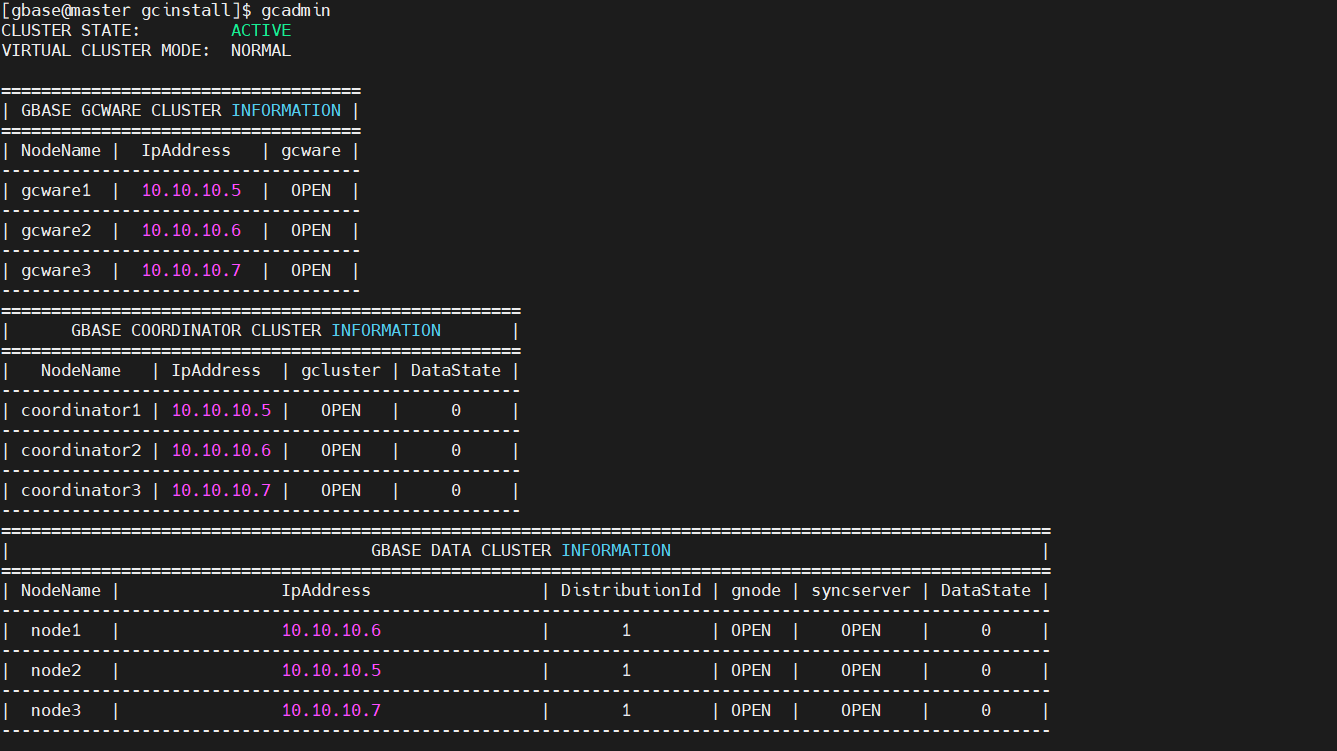
Task: Click the GBASE GCWARE CLUSTER INFORMATION header
Action: coord(180,110)
